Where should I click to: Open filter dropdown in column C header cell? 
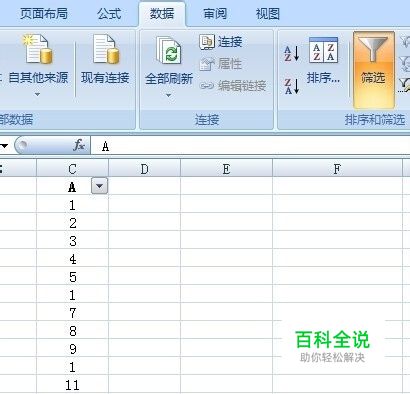(99, 186)
